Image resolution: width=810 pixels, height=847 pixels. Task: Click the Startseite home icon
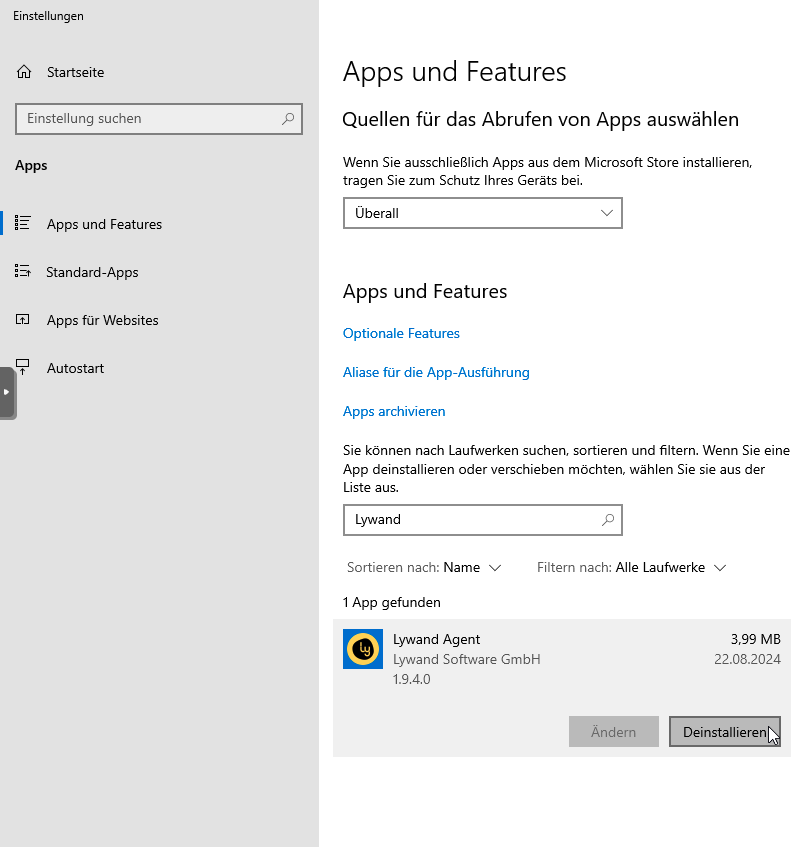click(24, 72)
